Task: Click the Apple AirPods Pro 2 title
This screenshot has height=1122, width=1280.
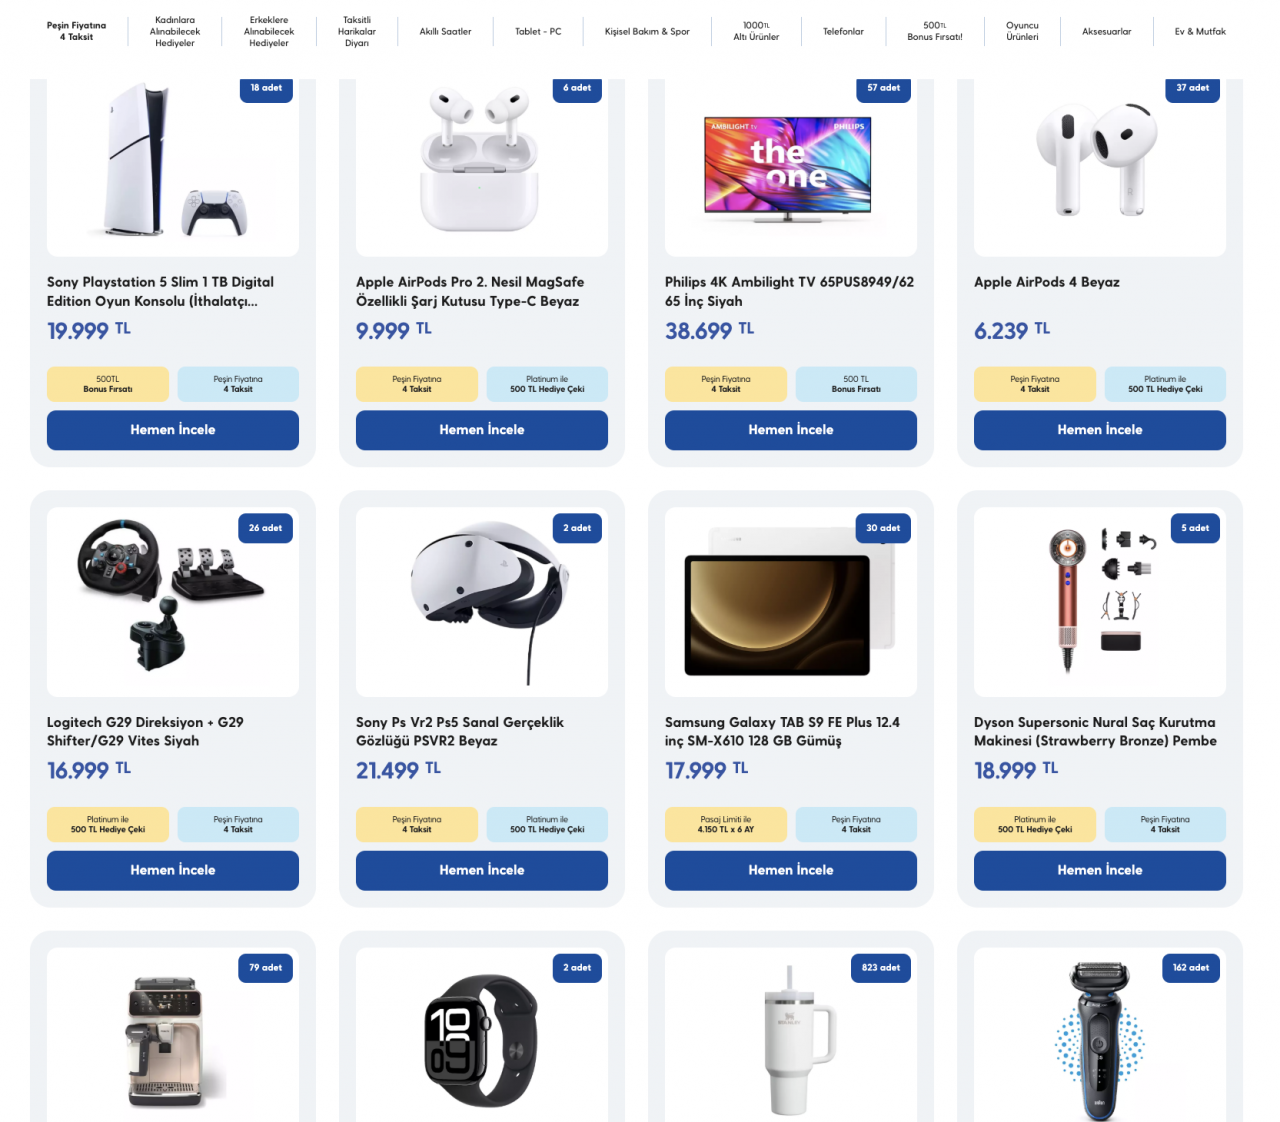Action: (470, 291)
